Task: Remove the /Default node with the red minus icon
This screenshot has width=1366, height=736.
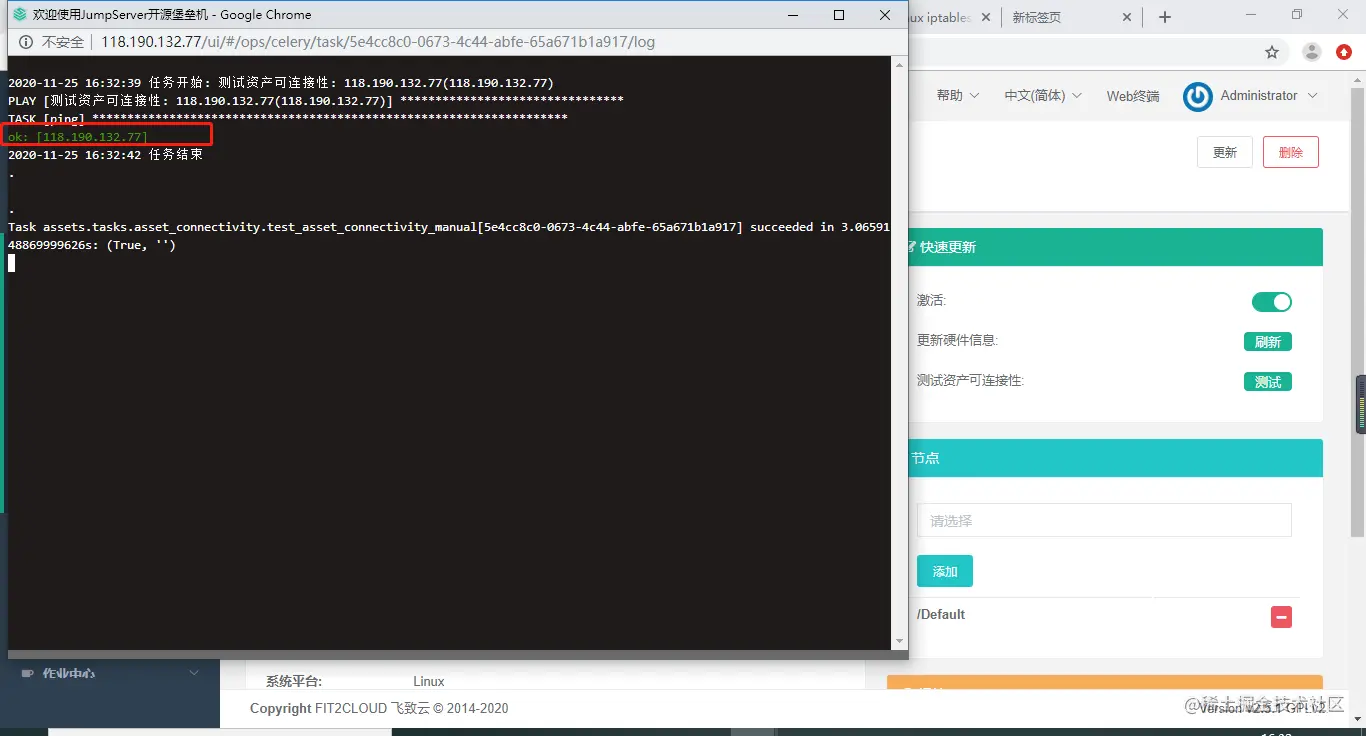Action: (x=1281, y=617)
